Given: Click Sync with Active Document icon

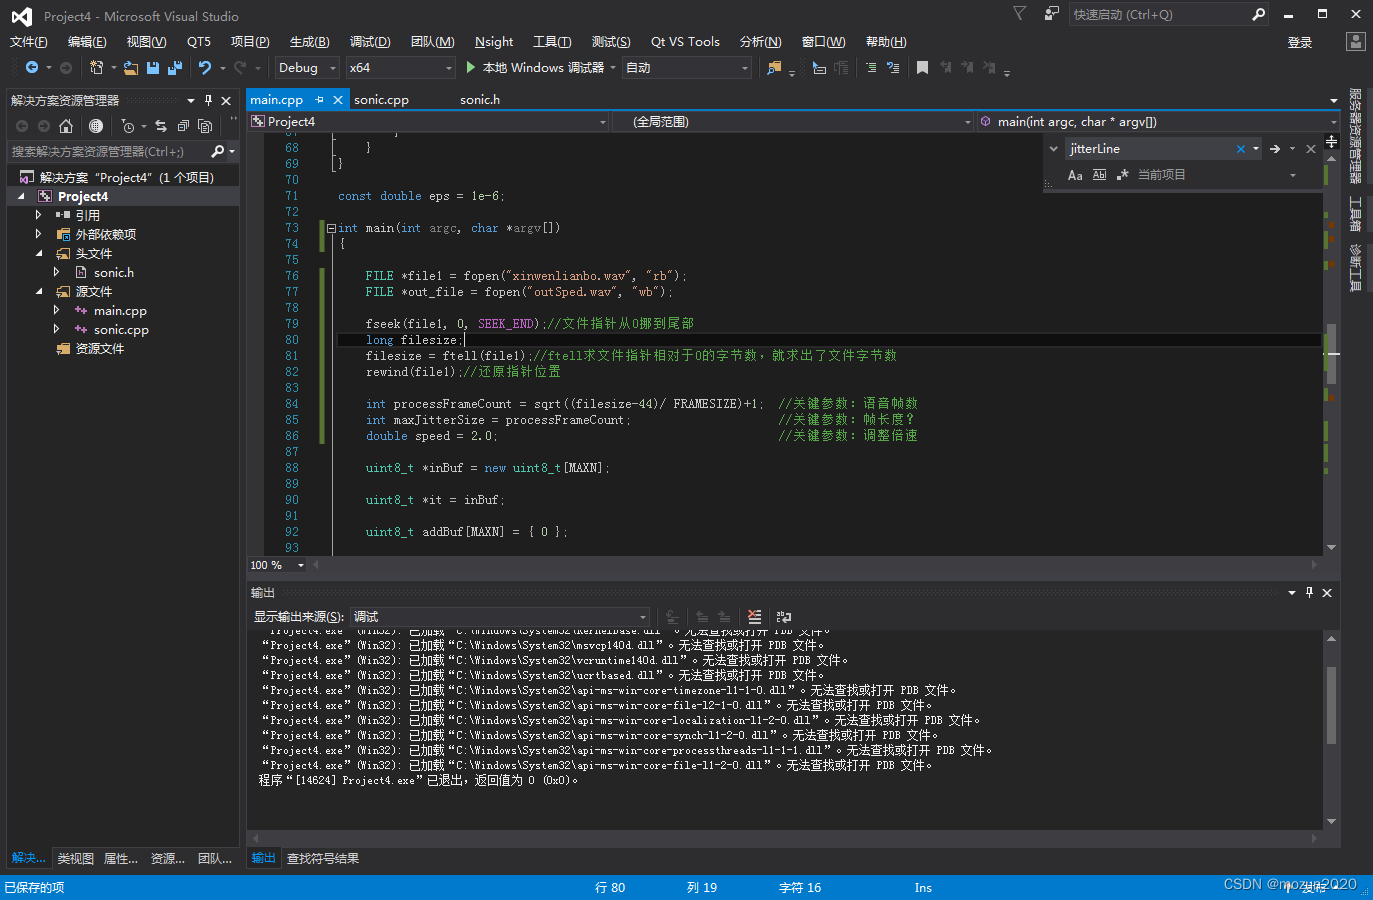Looking at the screenshot, I should [161, 126].
